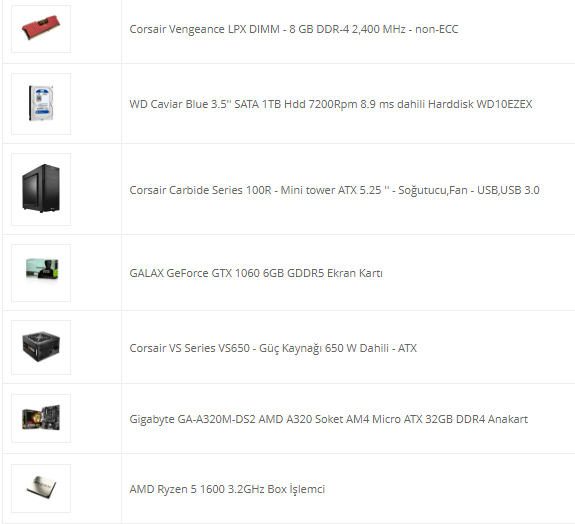The image size is (575, 524).
Task: Click WD Caviar Blue 1TB Harddisk link
Action: [x=331, y=104]
